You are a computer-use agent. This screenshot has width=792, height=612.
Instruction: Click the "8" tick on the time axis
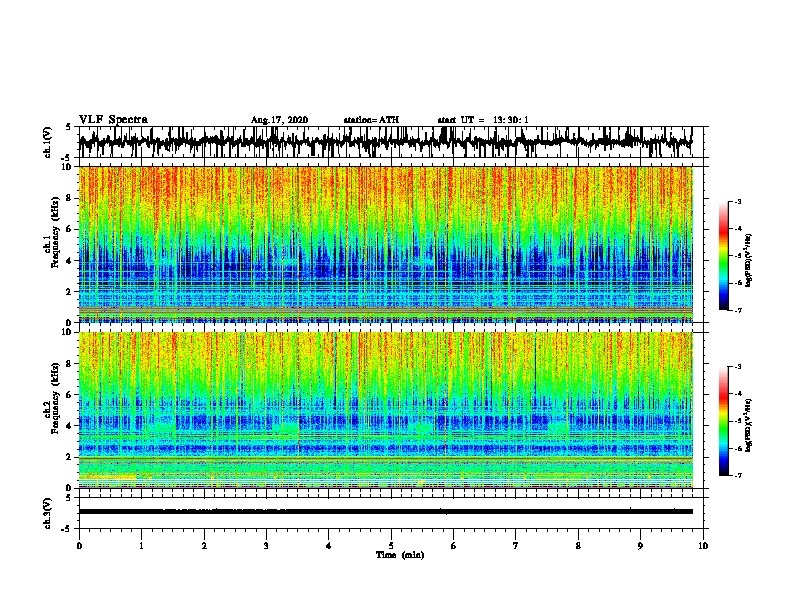click(x=578, y=546)
